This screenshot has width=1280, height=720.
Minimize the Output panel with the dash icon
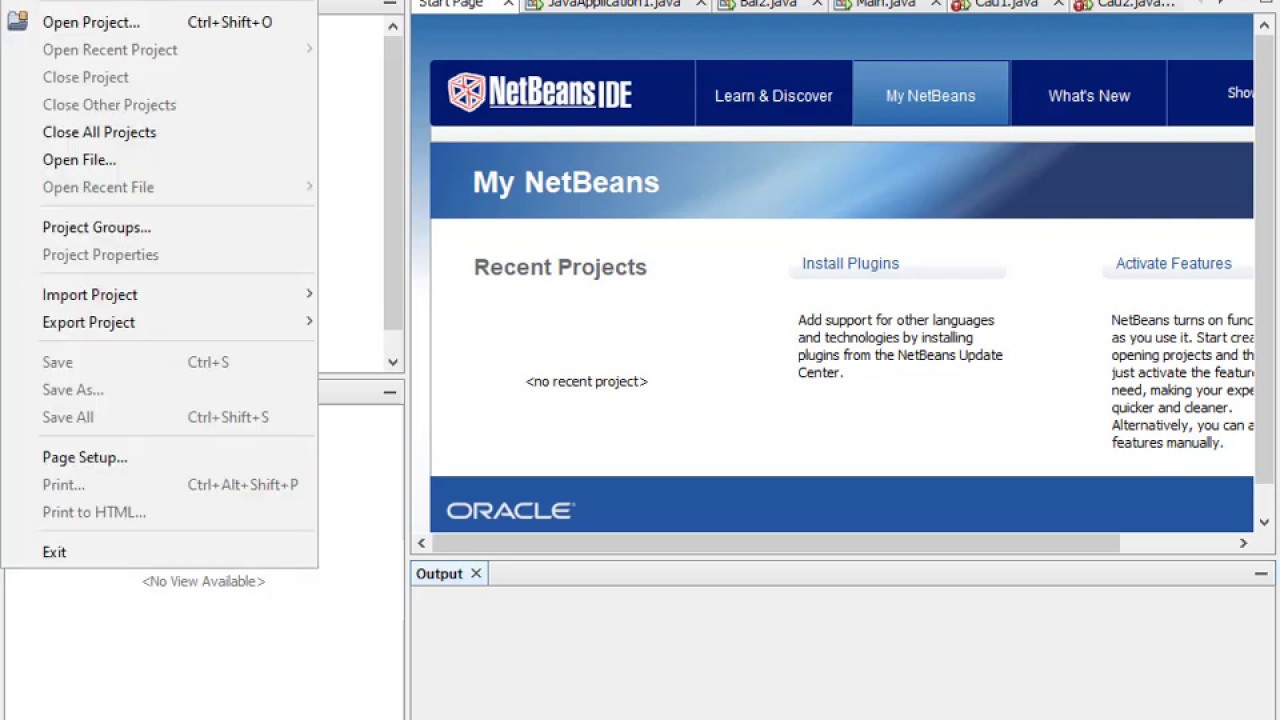click(1261, 574)
